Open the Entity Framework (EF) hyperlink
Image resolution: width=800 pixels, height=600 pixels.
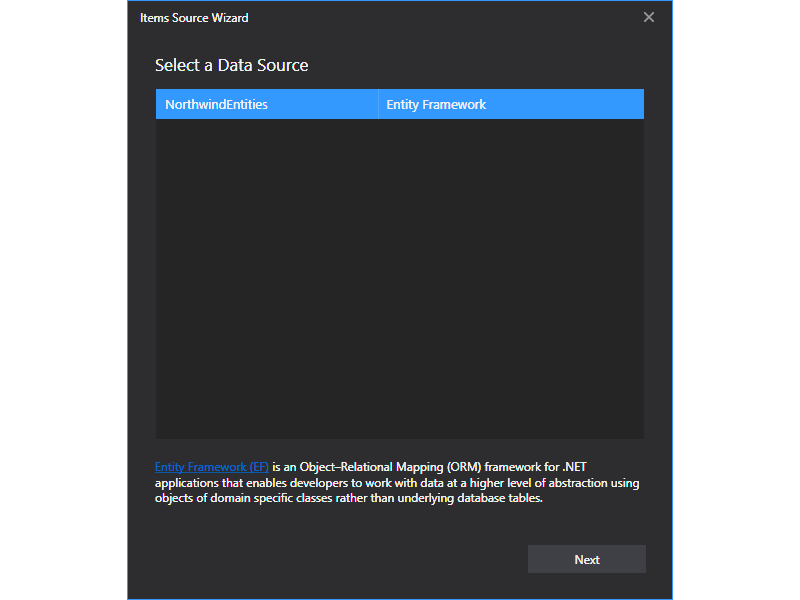click(211, 467)
